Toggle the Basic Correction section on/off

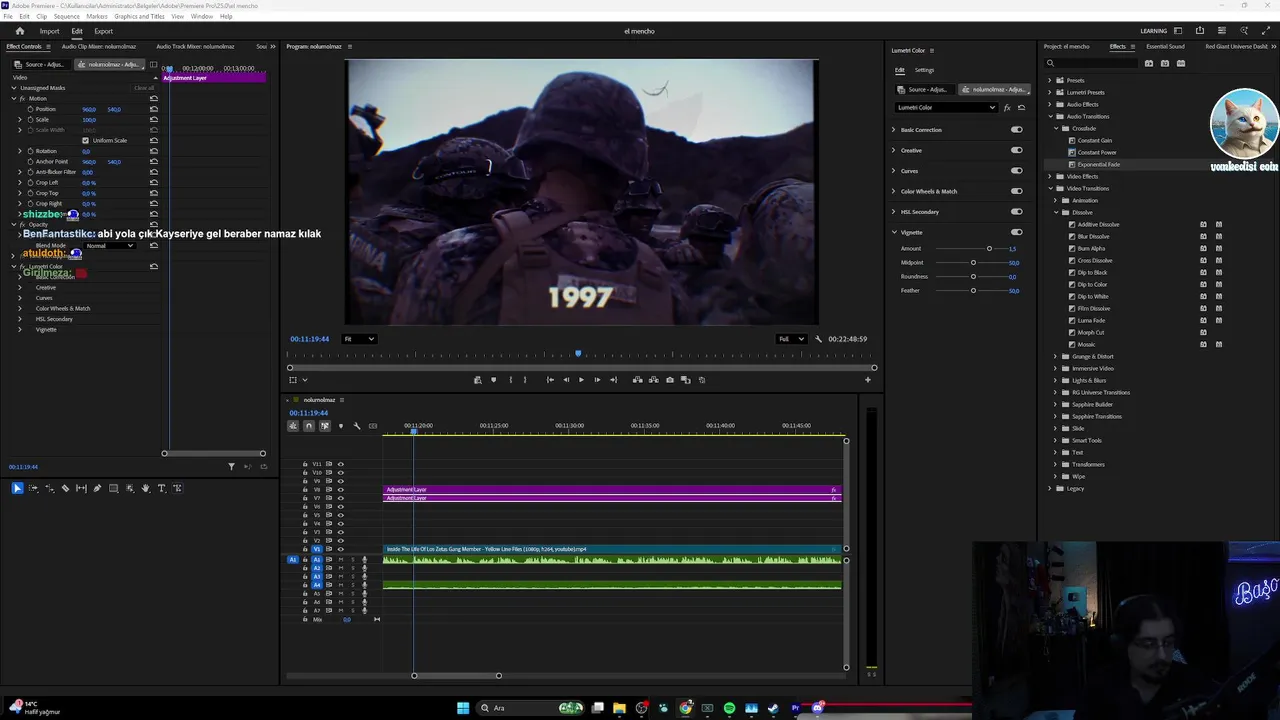(1017, 129)
